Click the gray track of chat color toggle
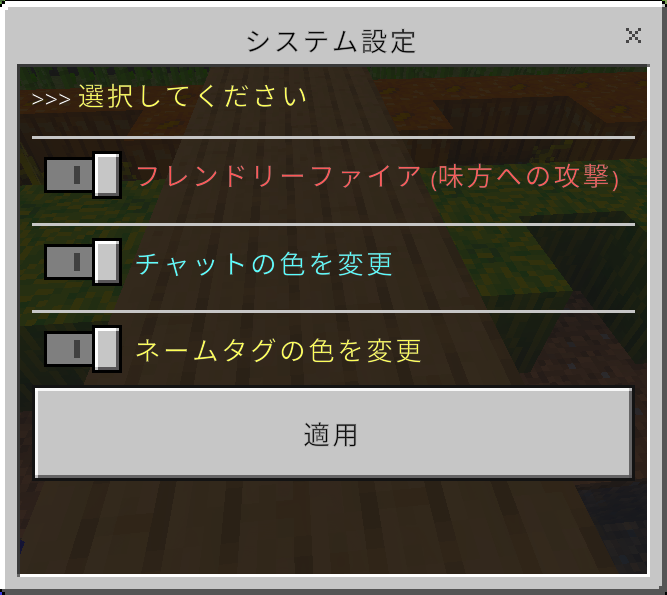 click(69, 262)
